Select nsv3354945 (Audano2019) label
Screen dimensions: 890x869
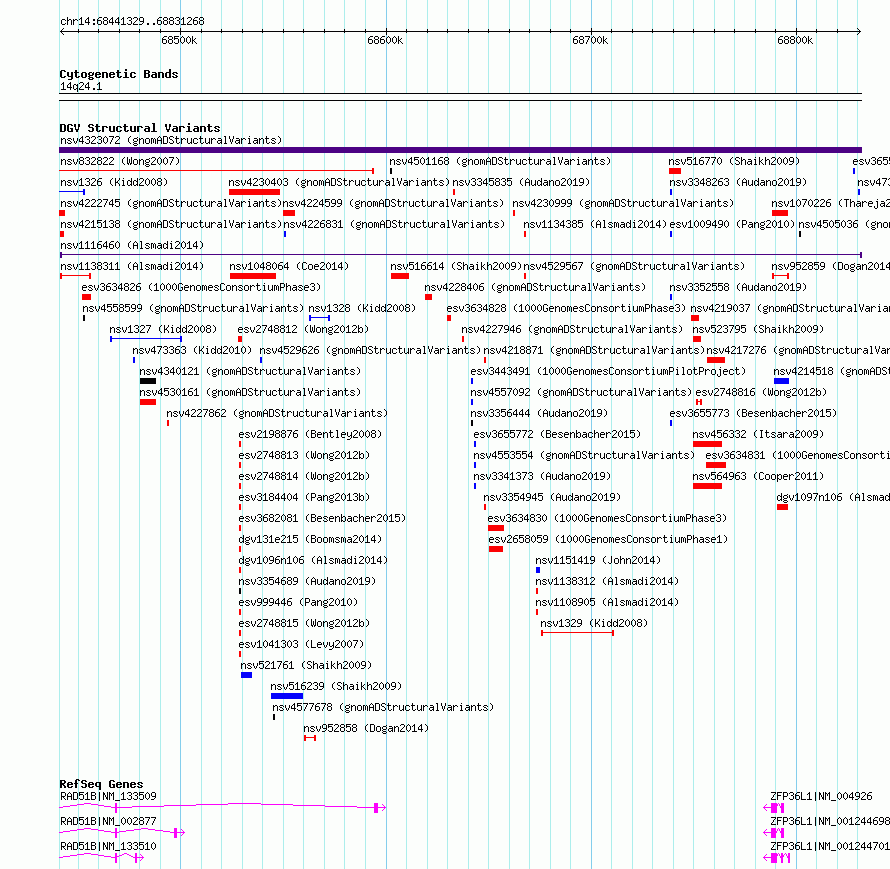552,497
